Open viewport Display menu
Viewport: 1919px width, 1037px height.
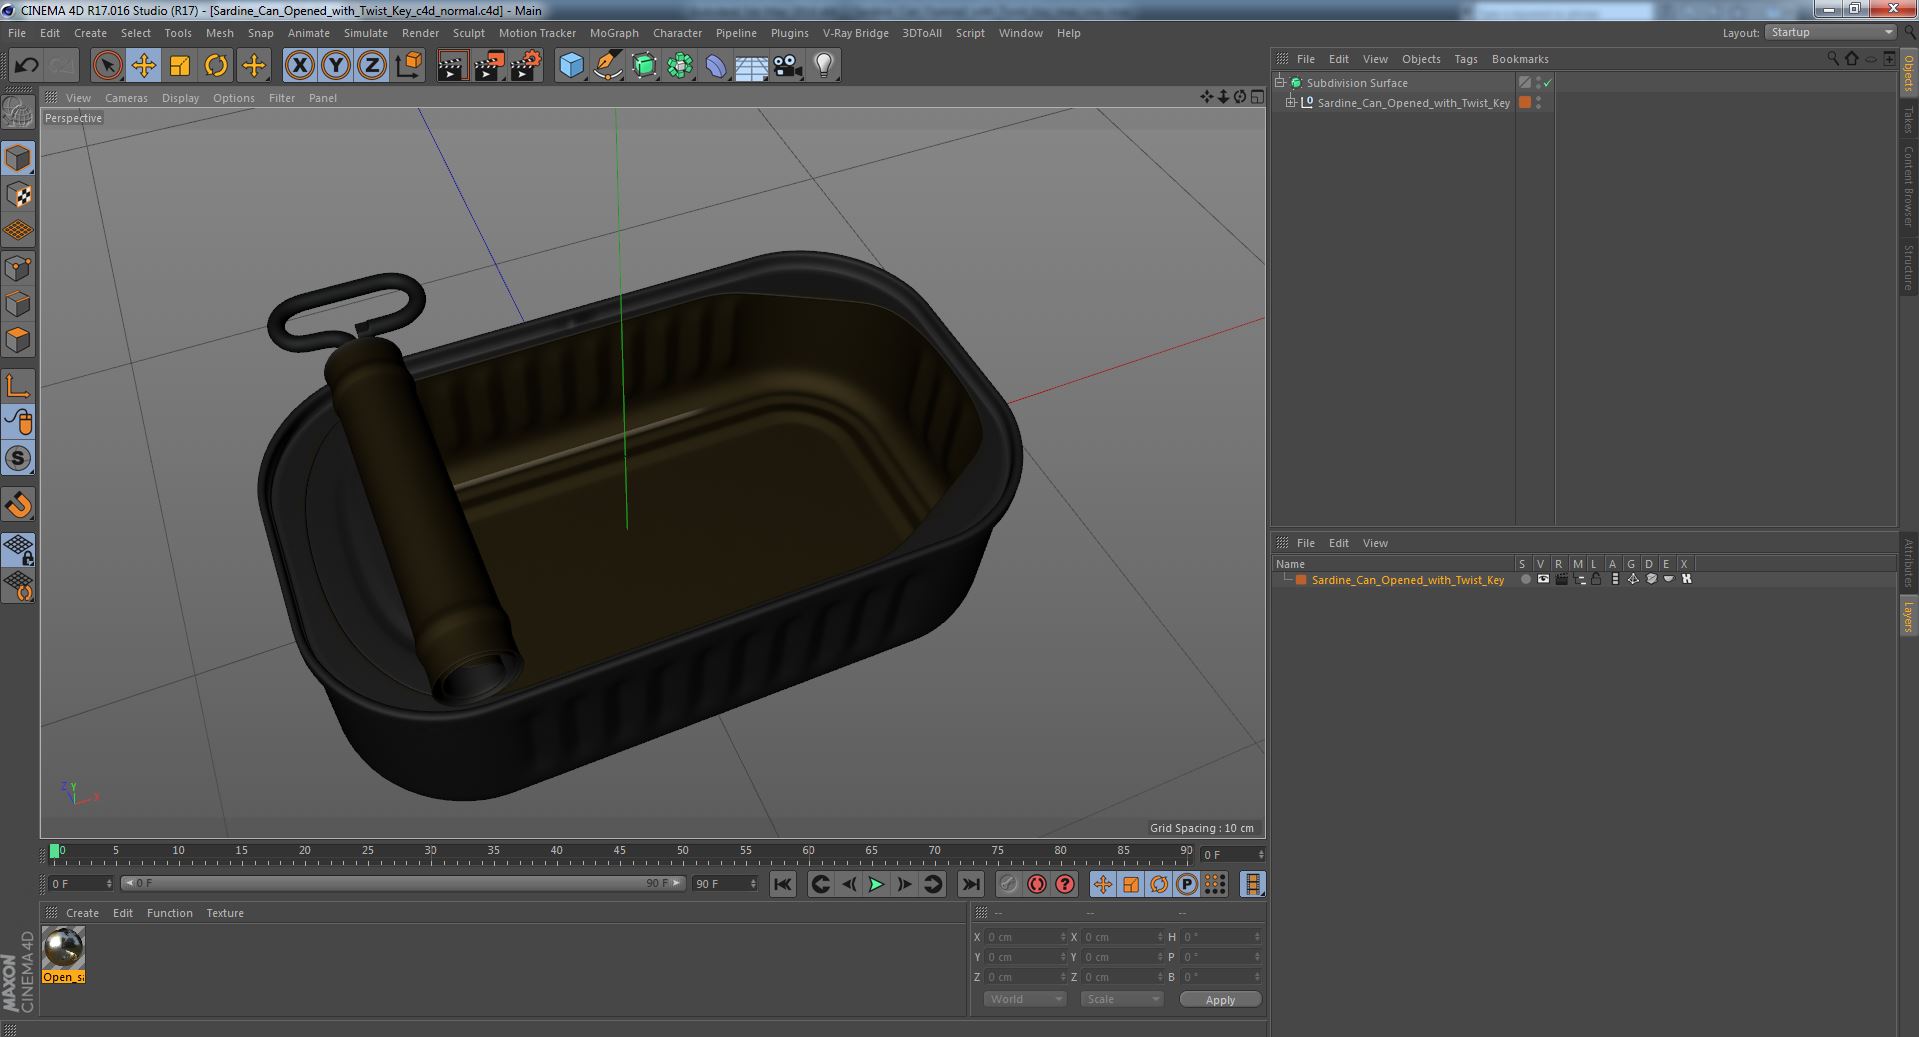click(180, 98)
